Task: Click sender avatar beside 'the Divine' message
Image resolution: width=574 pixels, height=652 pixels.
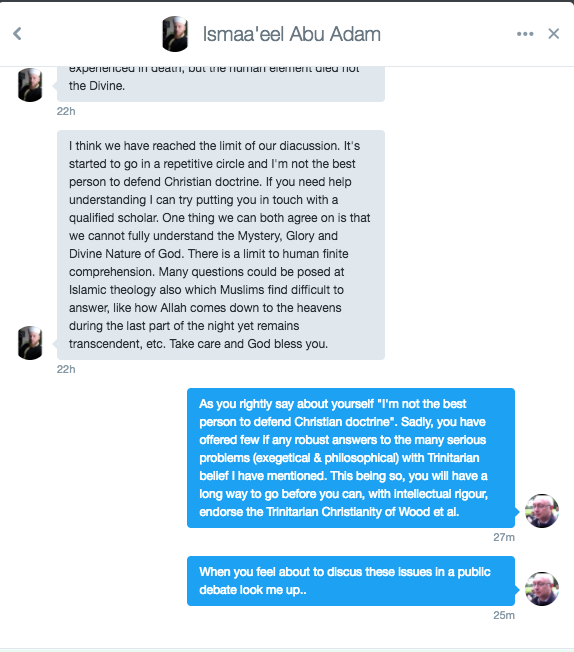Action: click(x=30, y=85)
